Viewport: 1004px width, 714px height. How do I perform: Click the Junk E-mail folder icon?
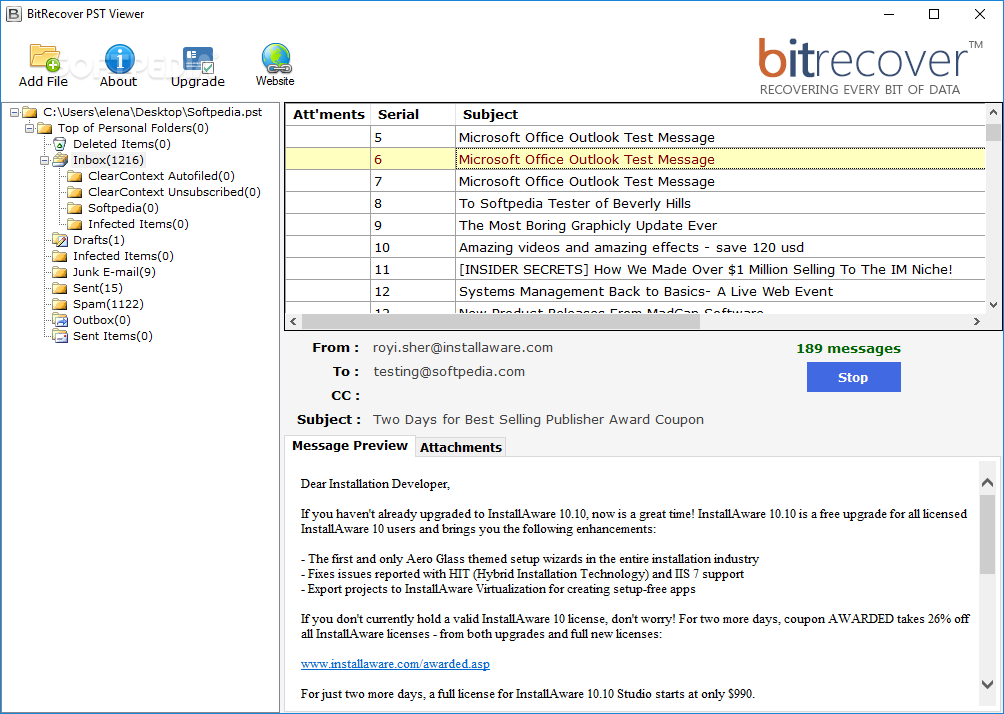click(60, 272)
